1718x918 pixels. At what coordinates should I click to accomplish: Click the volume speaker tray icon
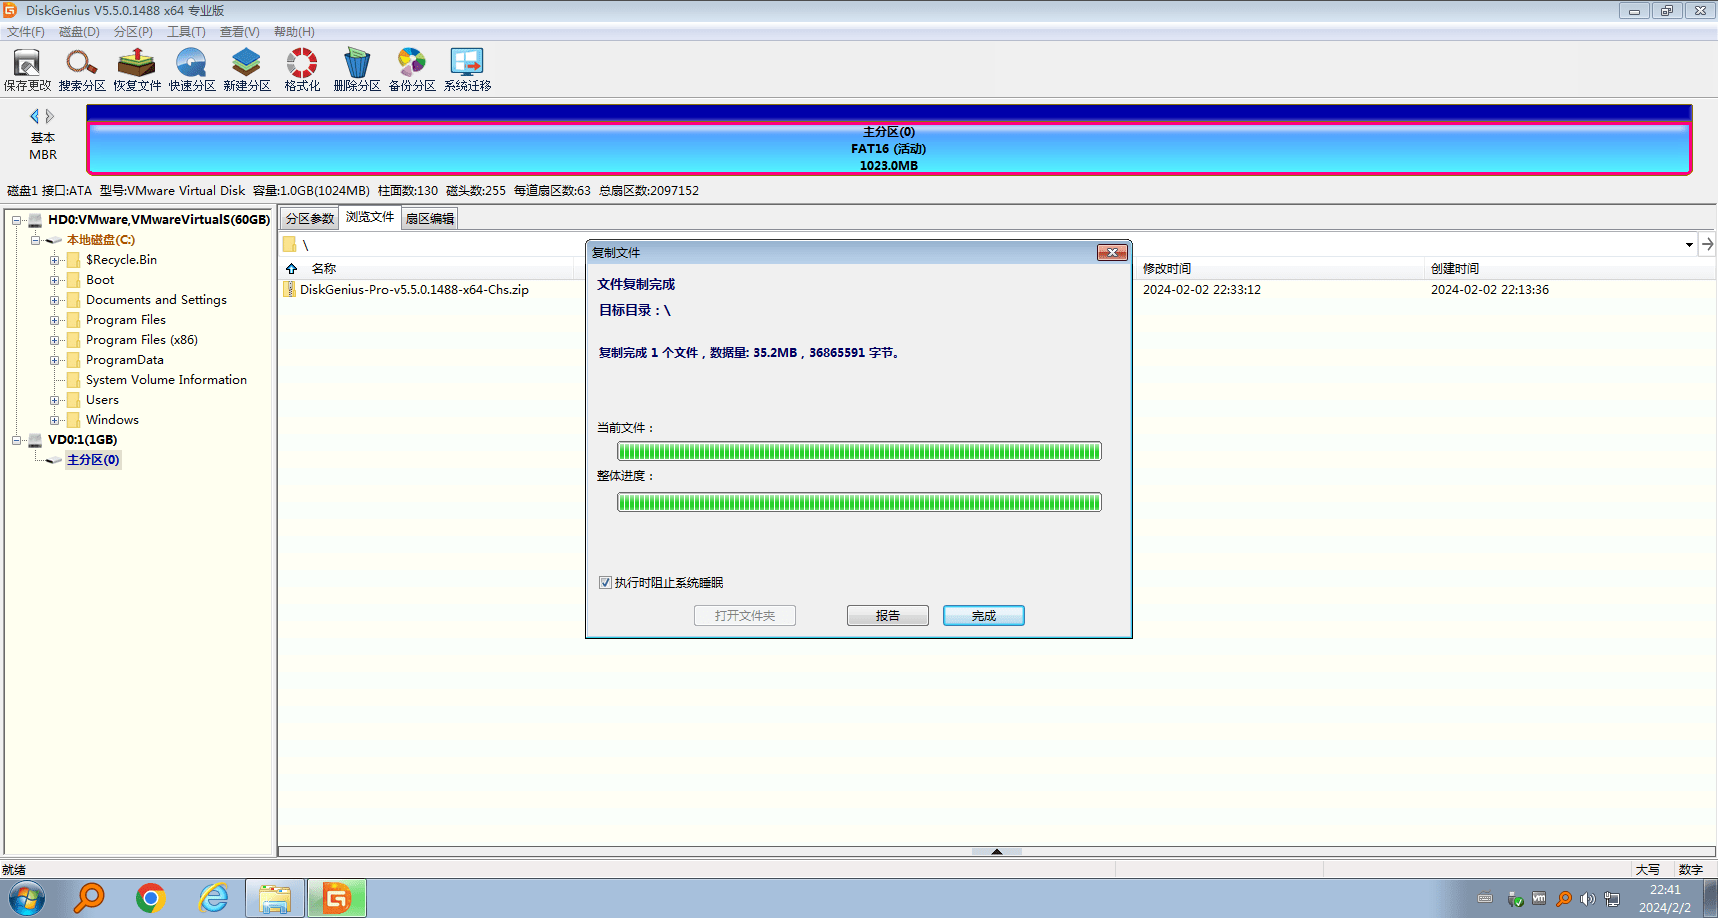tap(1587, 899)
